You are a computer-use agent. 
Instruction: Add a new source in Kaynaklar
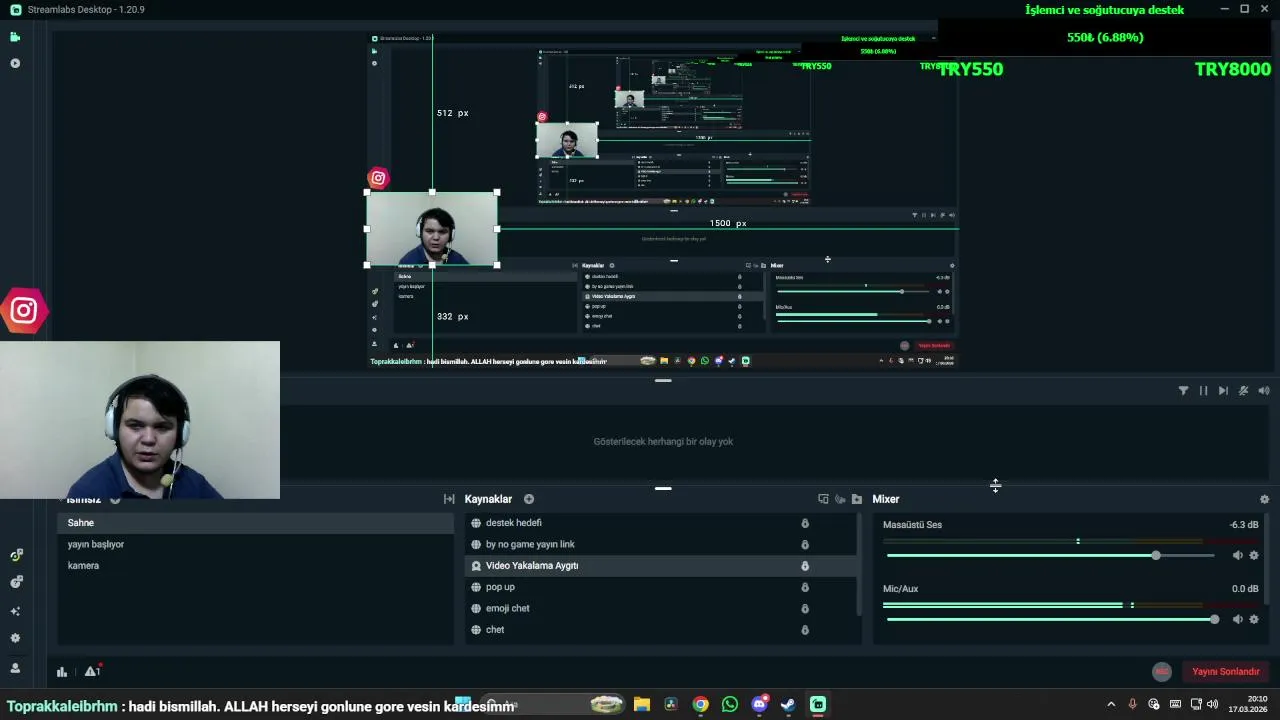529,499
